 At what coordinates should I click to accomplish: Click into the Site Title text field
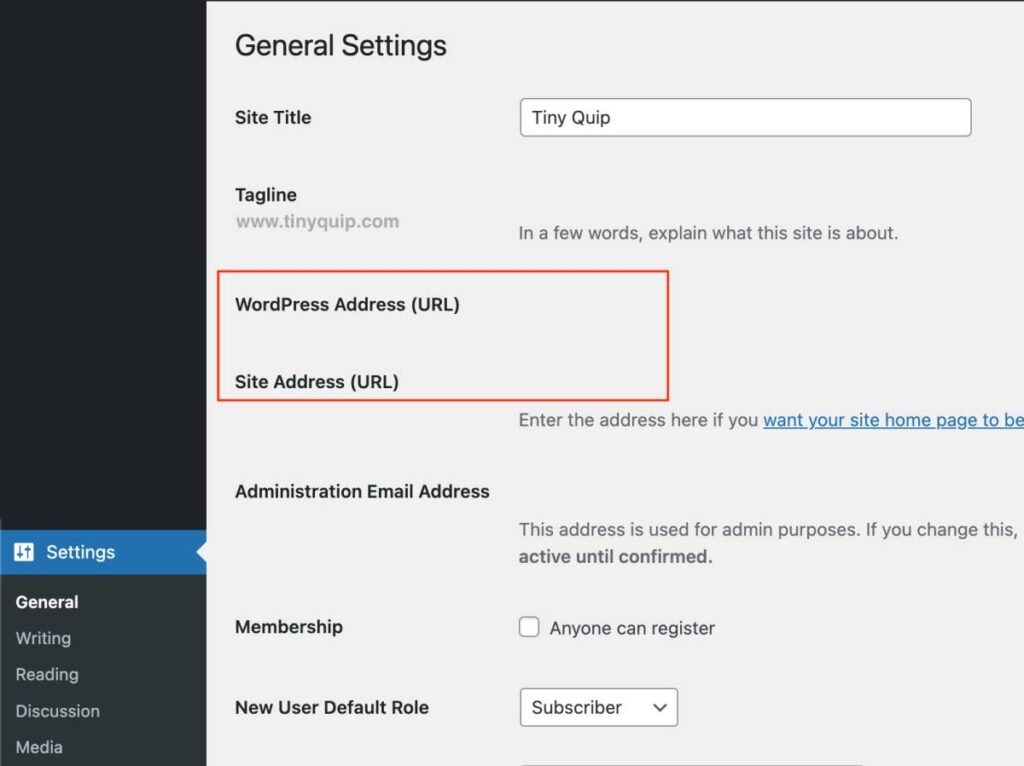pyautogui.click(x=745, y=117)
